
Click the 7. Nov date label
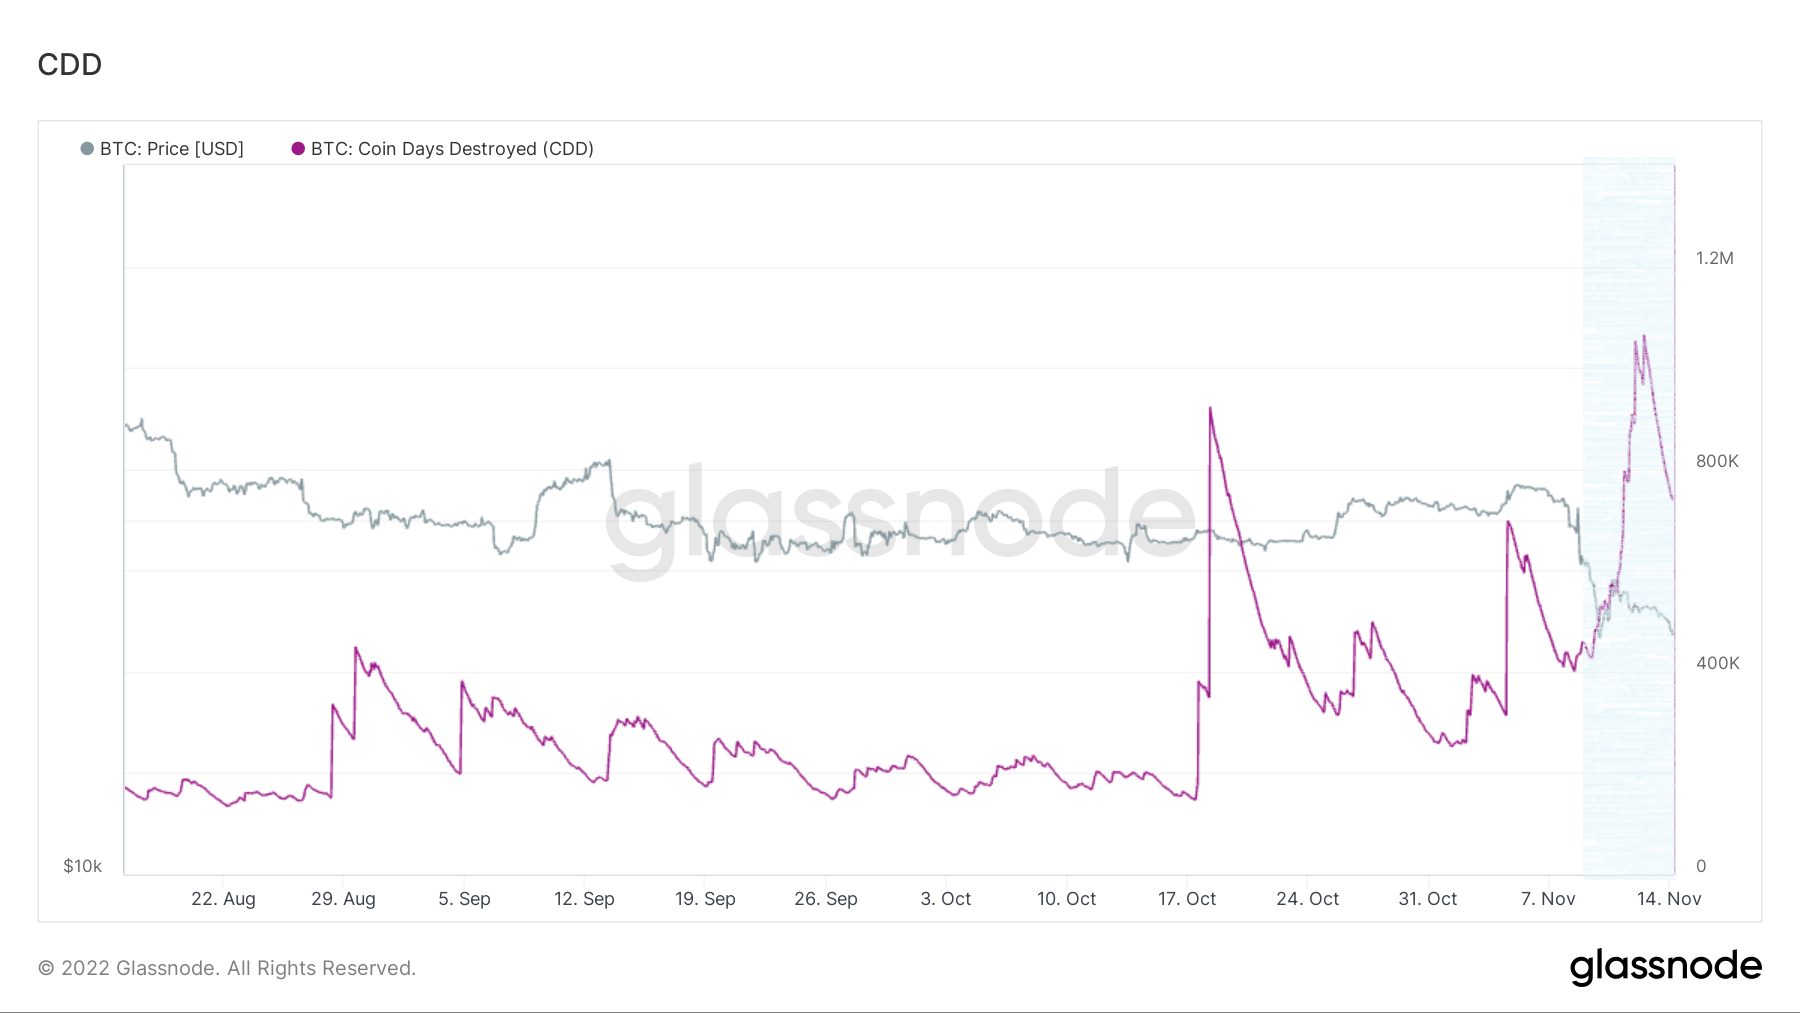[x=1548, y=899]
